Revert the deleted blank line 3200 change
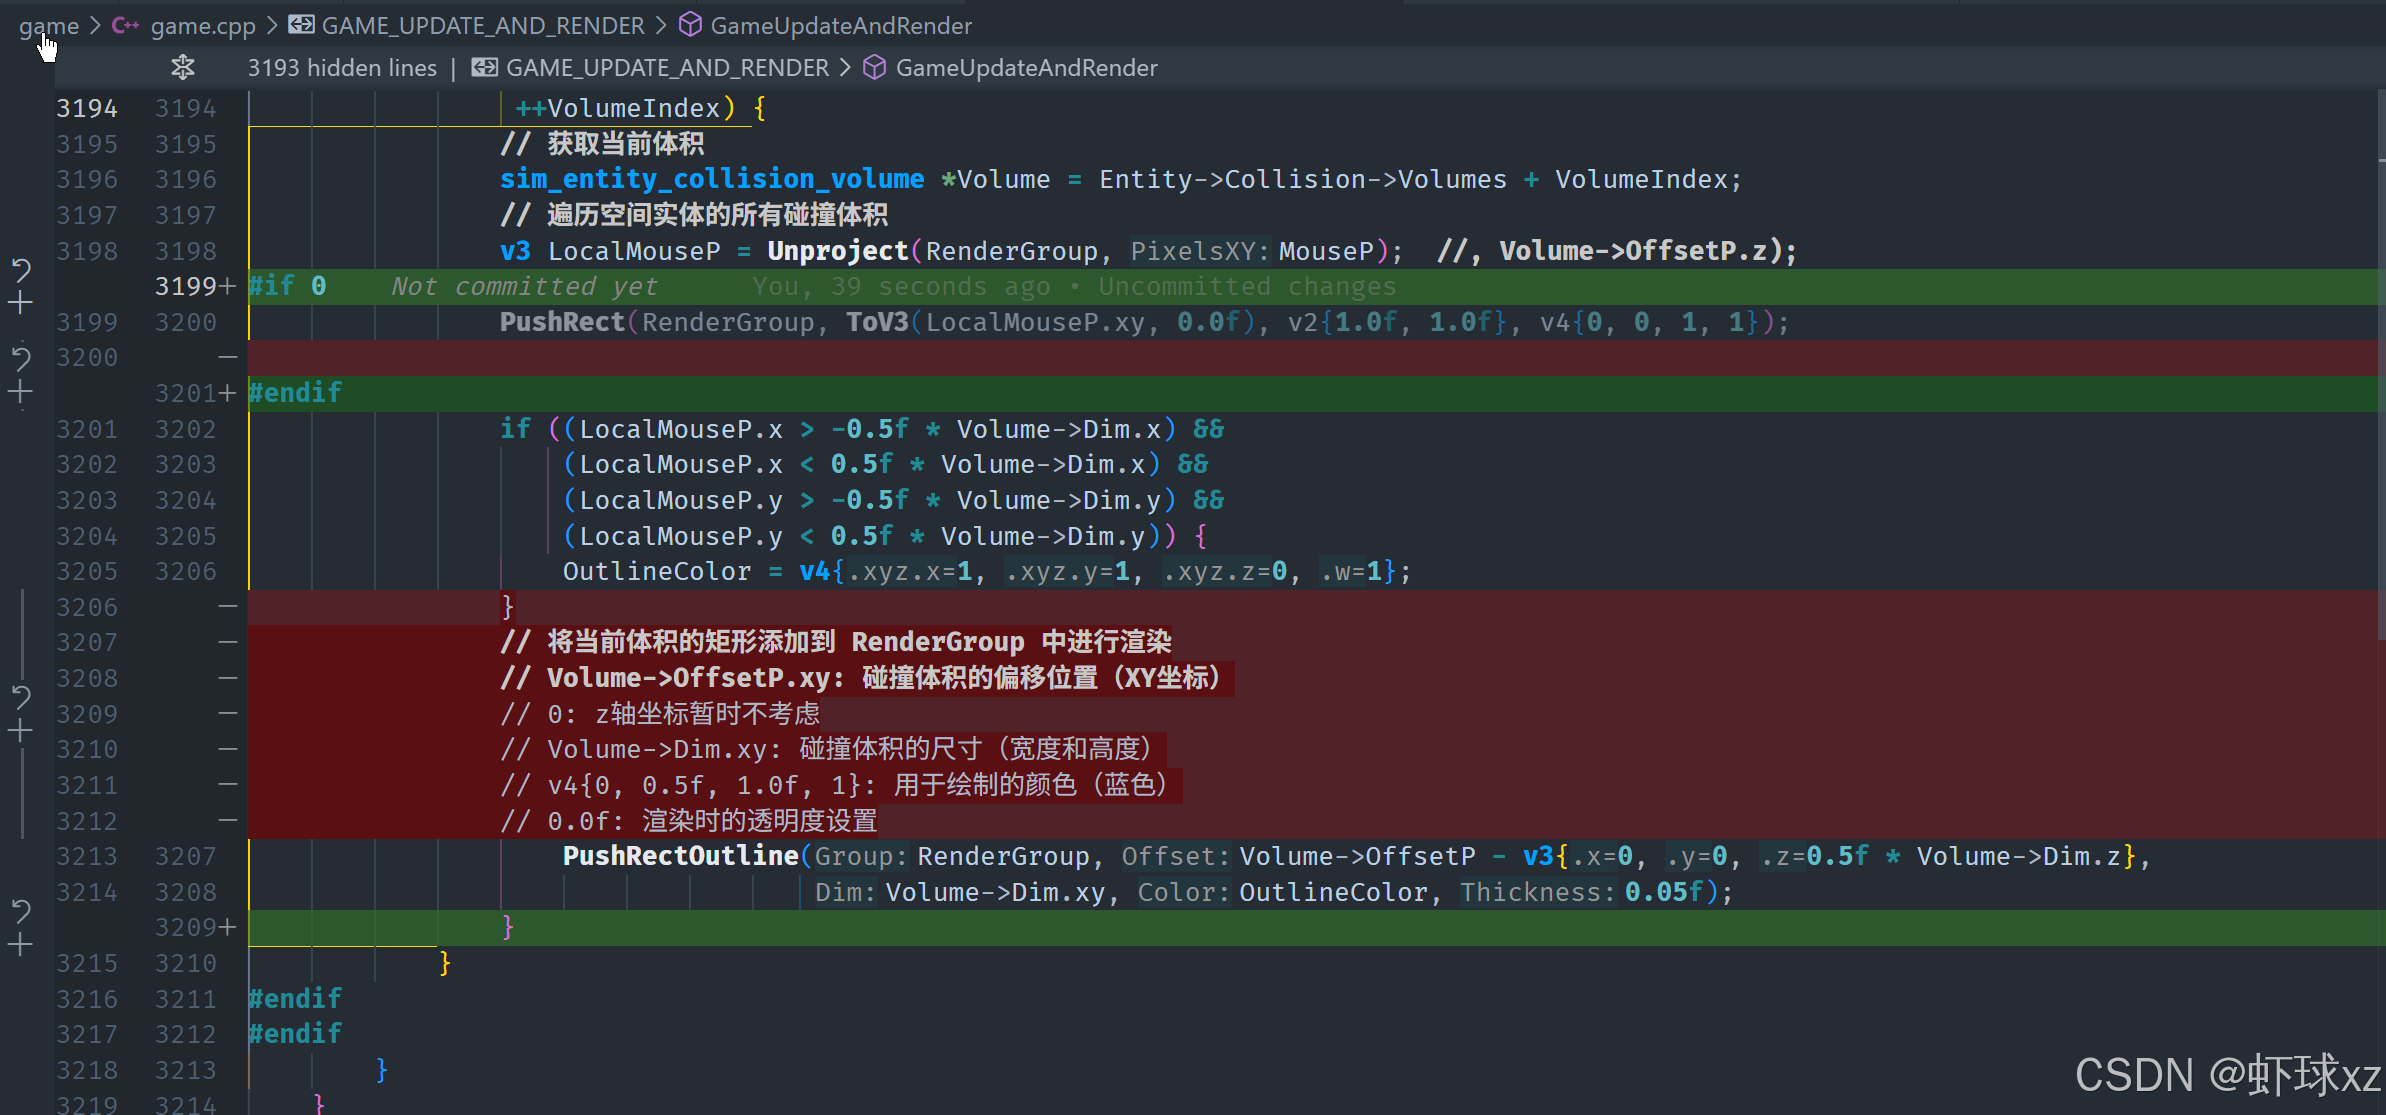2386x1115 pixels. (21, 357)
